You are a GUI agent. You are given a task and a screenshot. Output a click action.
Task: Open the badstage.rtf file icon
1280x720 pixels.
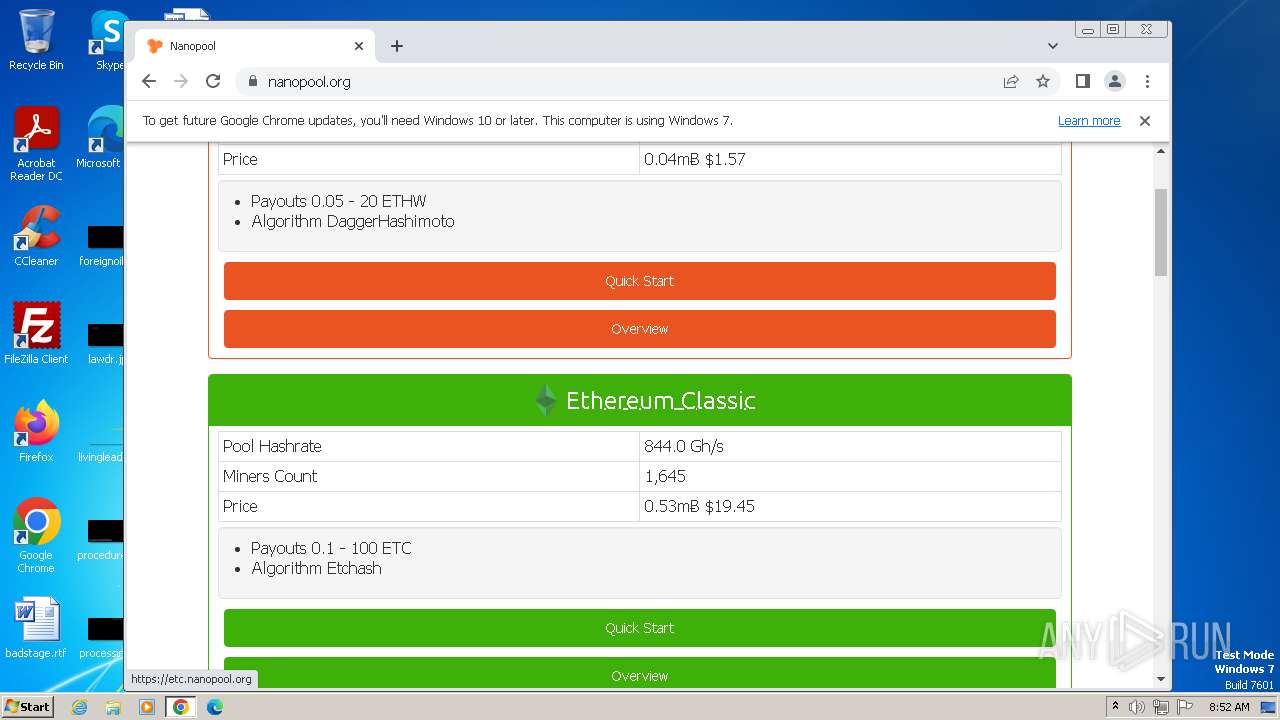36,627
